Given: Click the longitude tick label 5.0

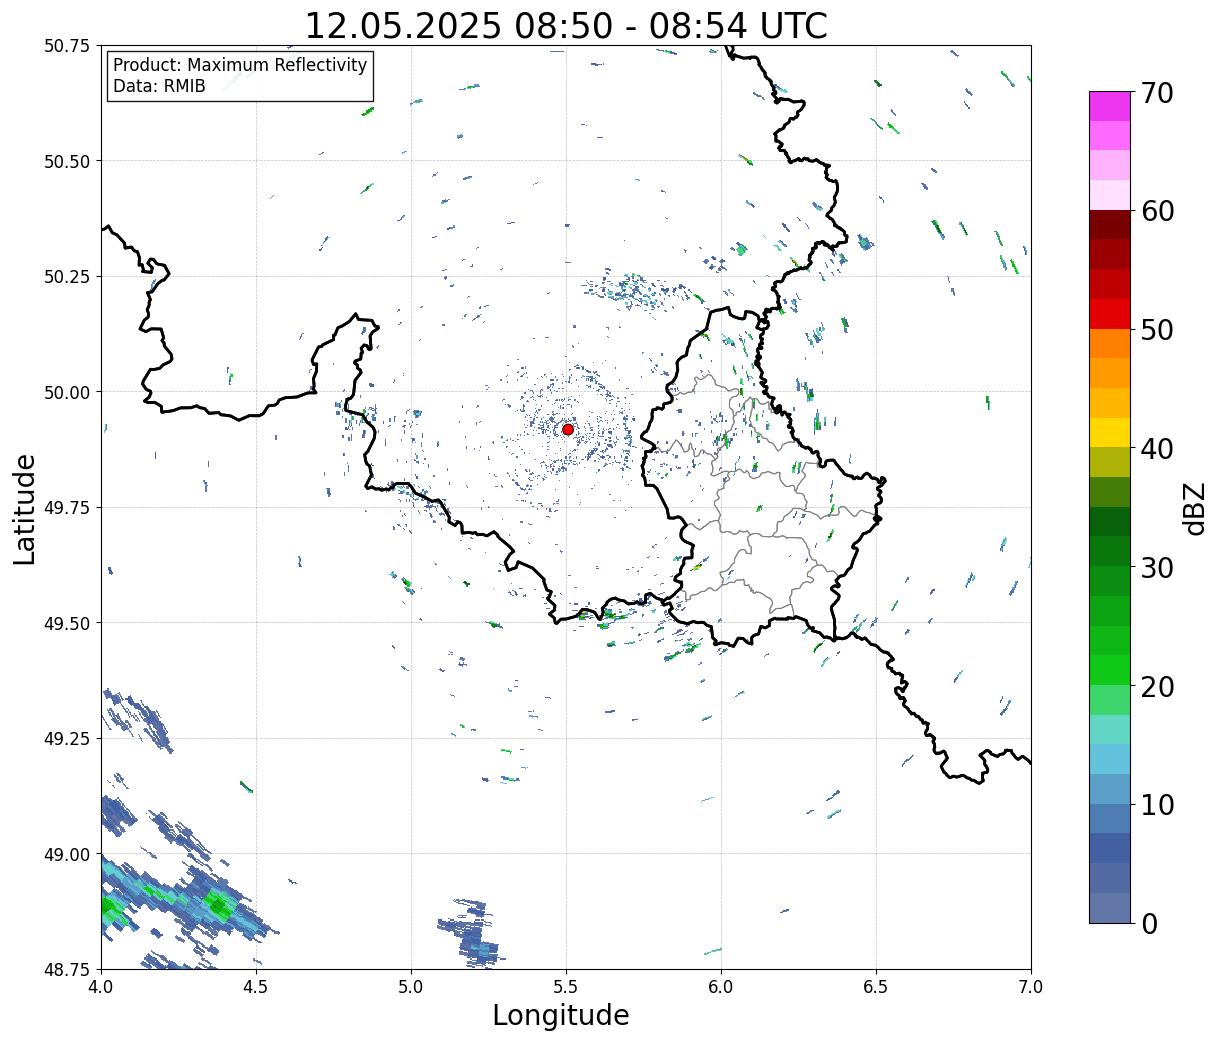Looking at the screenshot, I should point(411,987).
